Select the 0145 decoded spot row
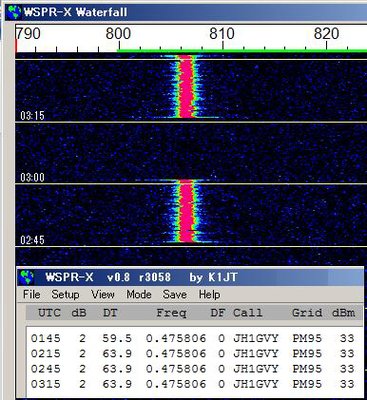The image size is (367, 400). click(x=193, y=339)
